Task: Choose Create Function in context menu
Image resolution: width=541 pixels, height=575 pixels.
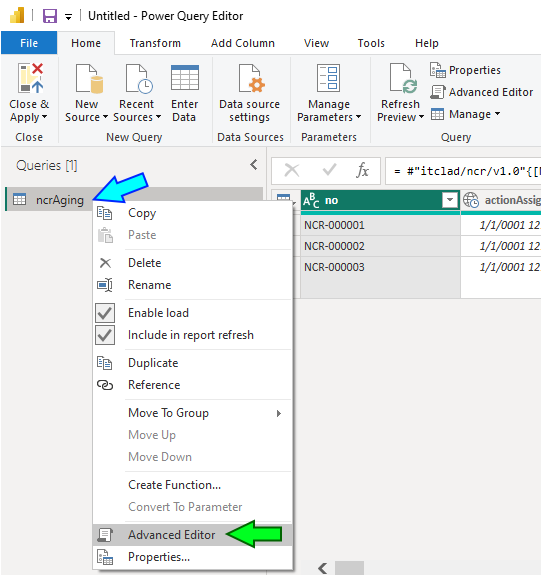Action: click(192, 485)
